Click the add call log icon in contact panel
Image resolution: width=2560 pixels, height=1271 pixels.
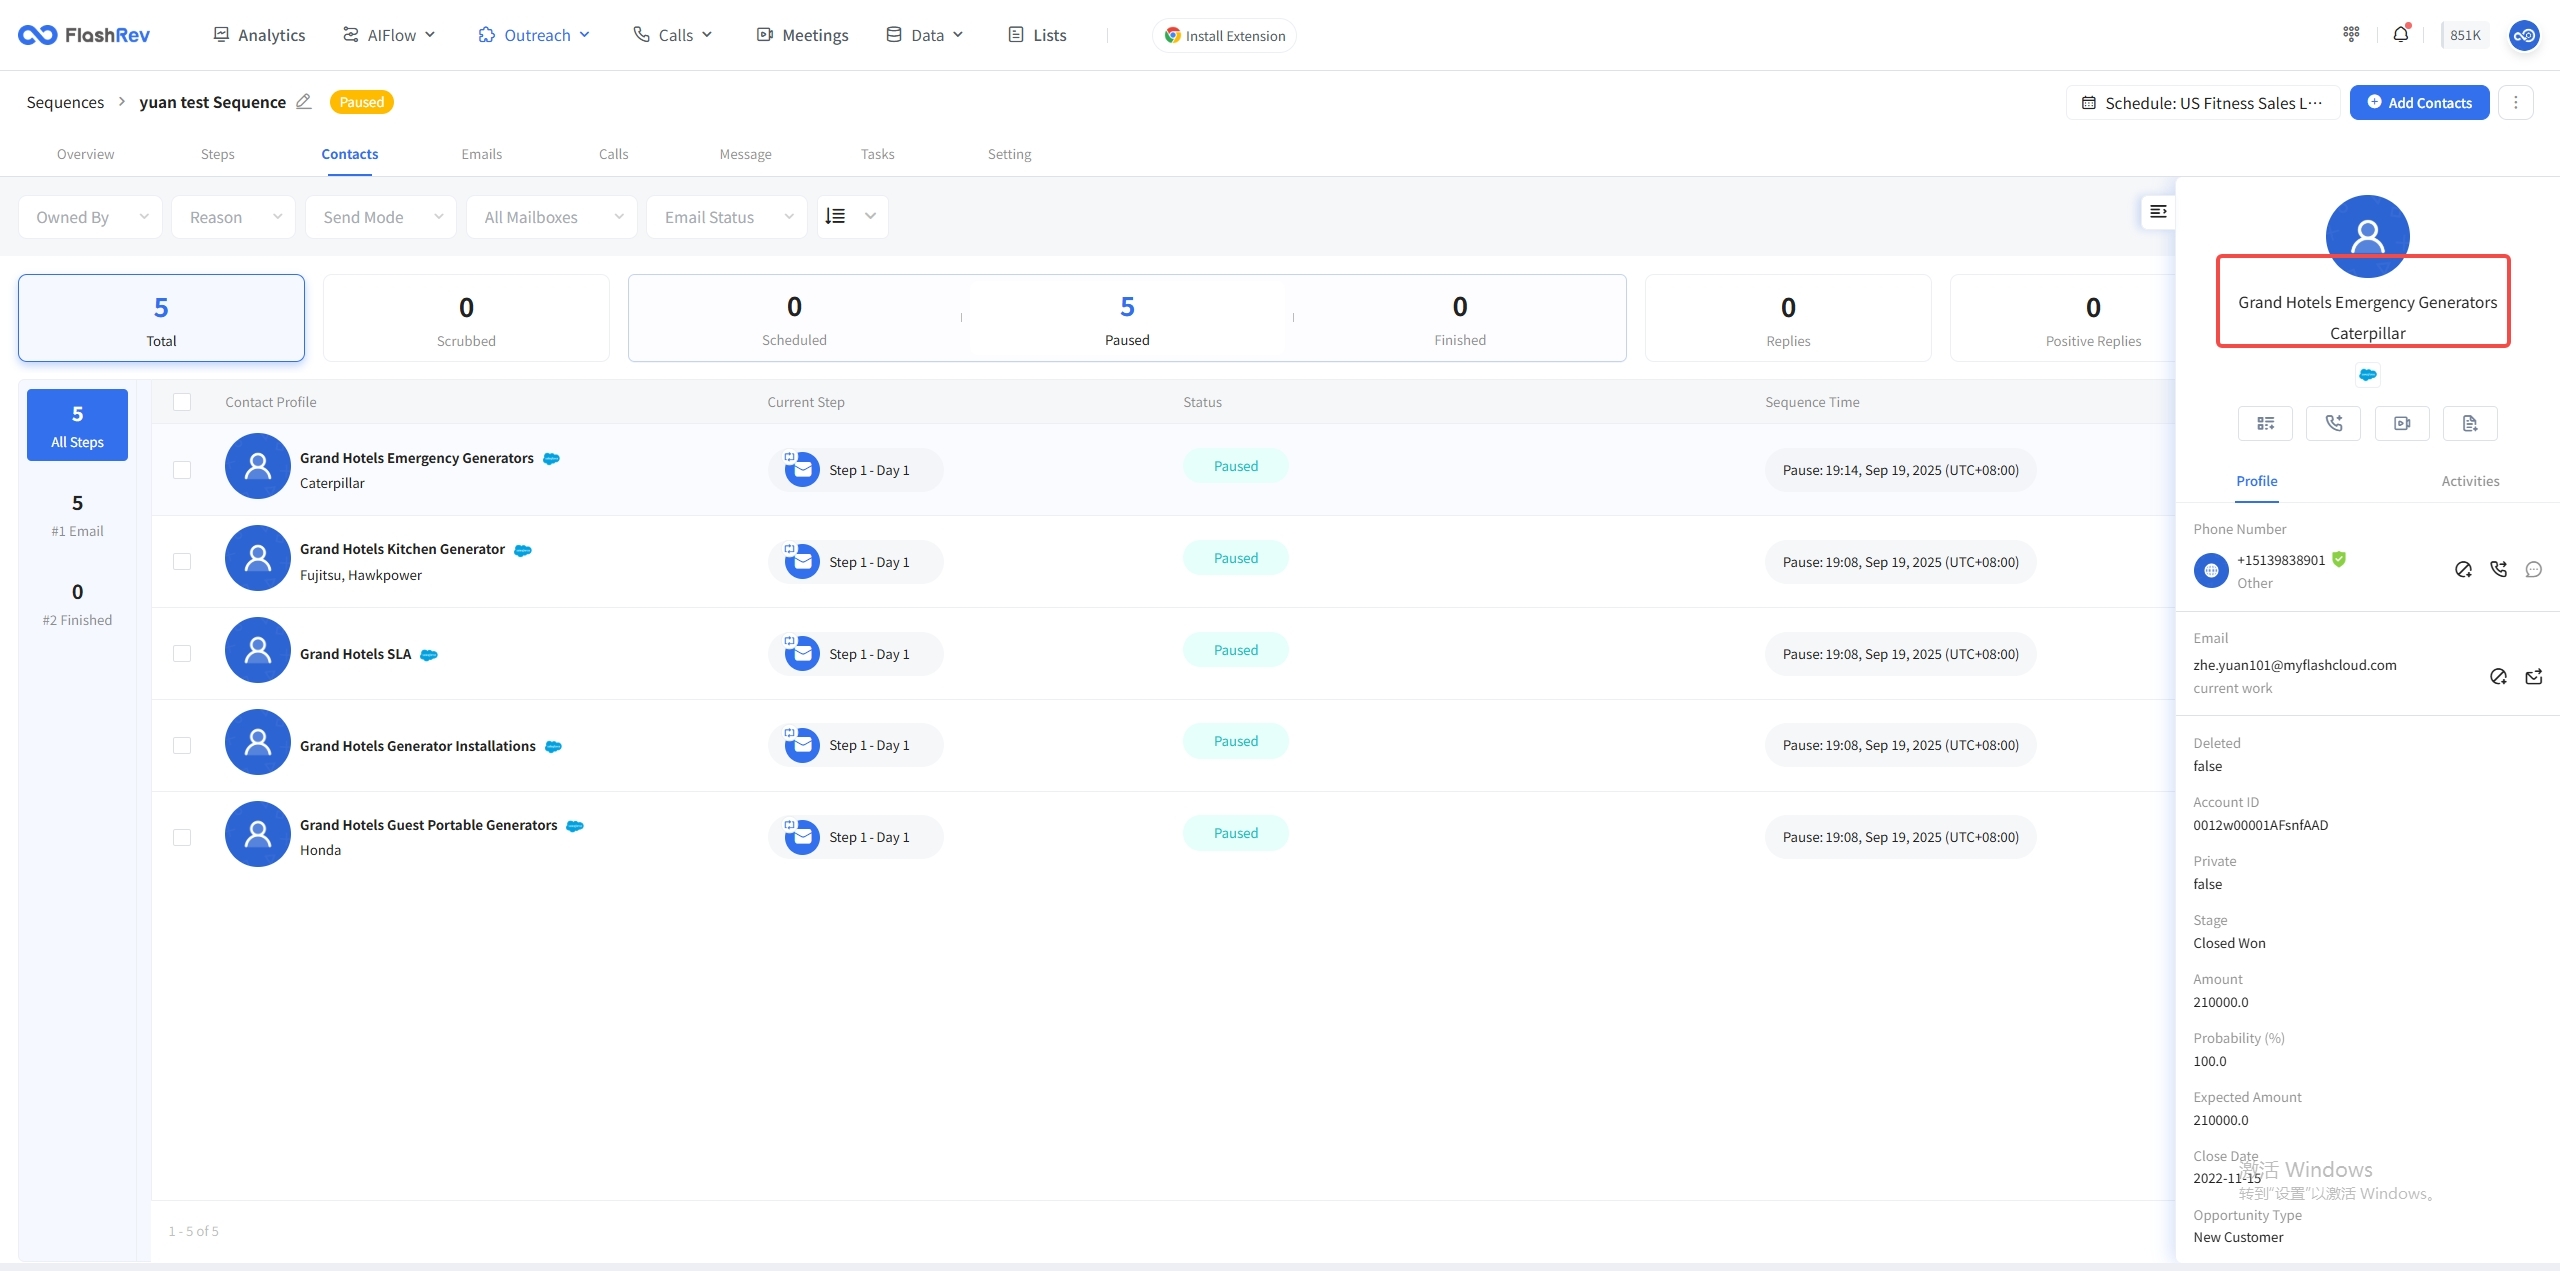pyautogui.click(x=2332, y=423)
